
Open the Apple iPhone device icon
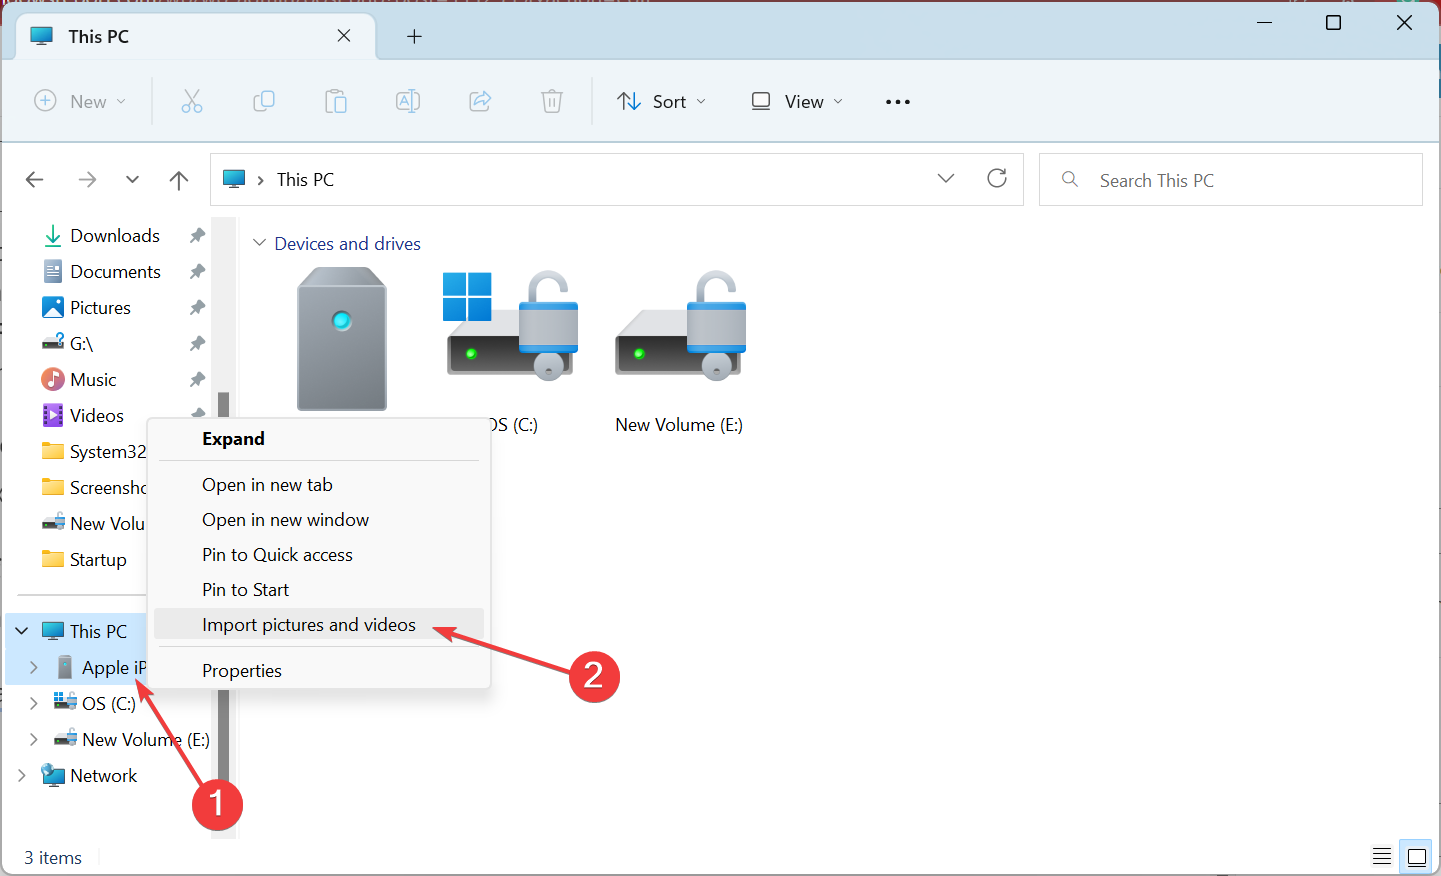point(342,339)
